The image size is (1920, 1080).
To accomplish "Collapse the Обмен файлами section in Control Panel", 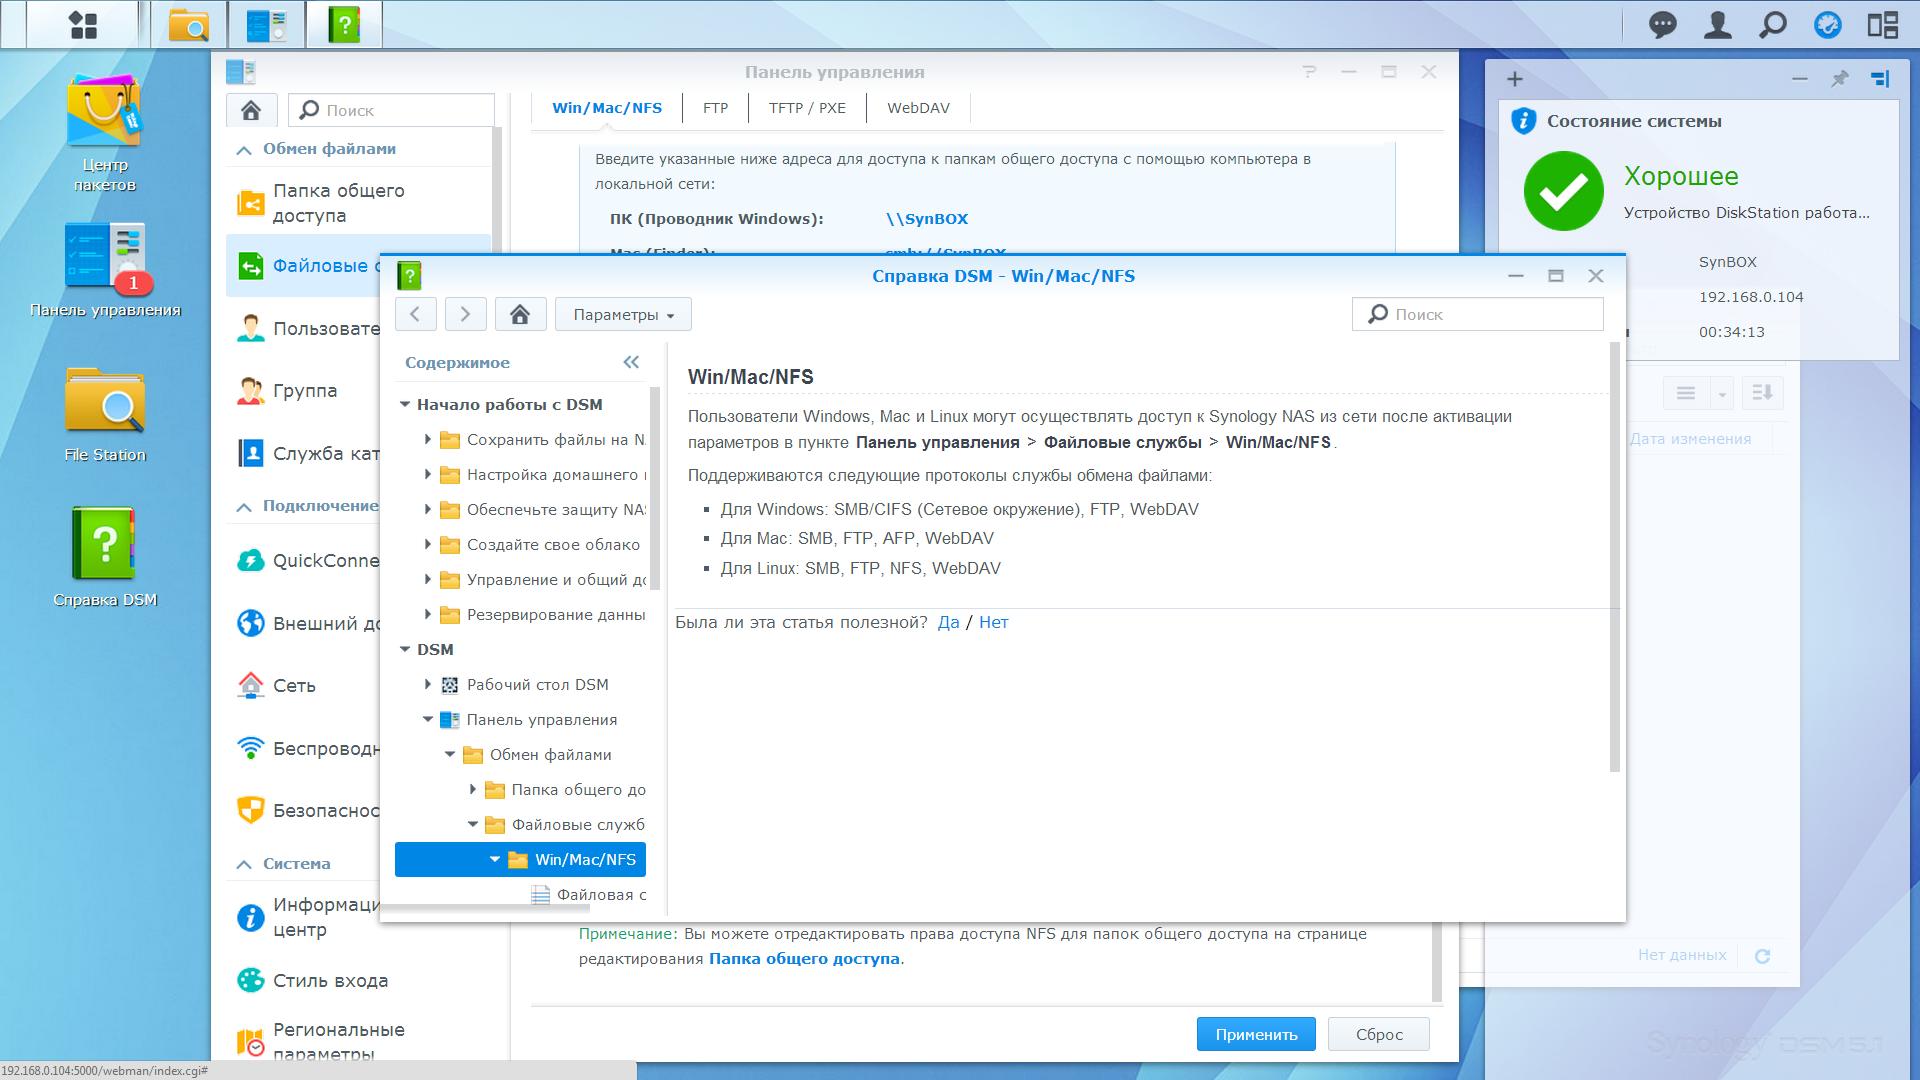I will point(243,150).
